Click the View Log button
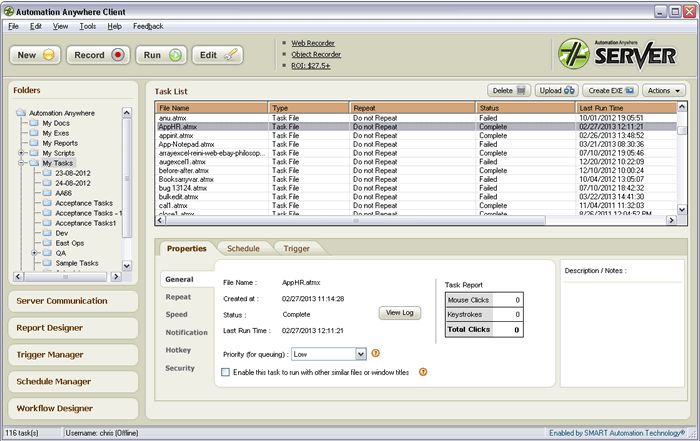Image resolution: width=700 pixels, height=441 pixels. click(x=399, y=313)
